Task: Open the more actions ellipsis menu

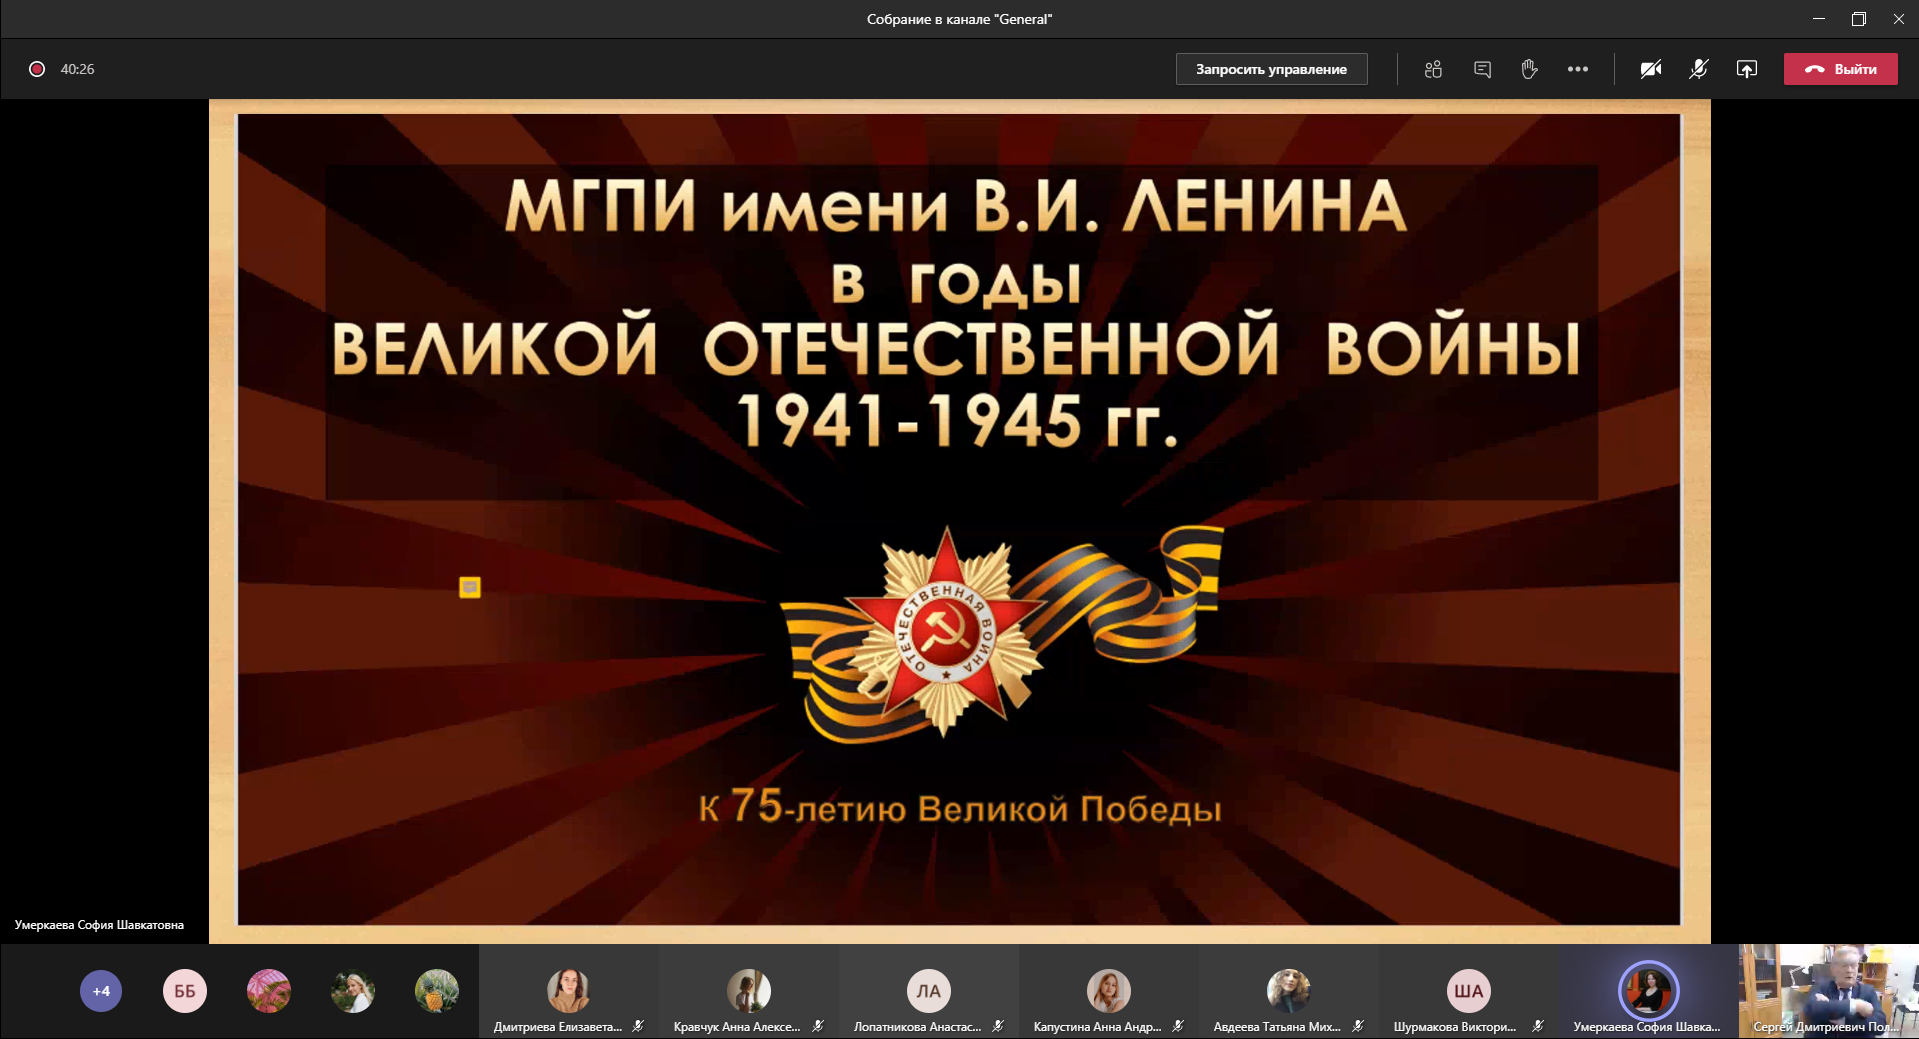Action: point(1577,69)
